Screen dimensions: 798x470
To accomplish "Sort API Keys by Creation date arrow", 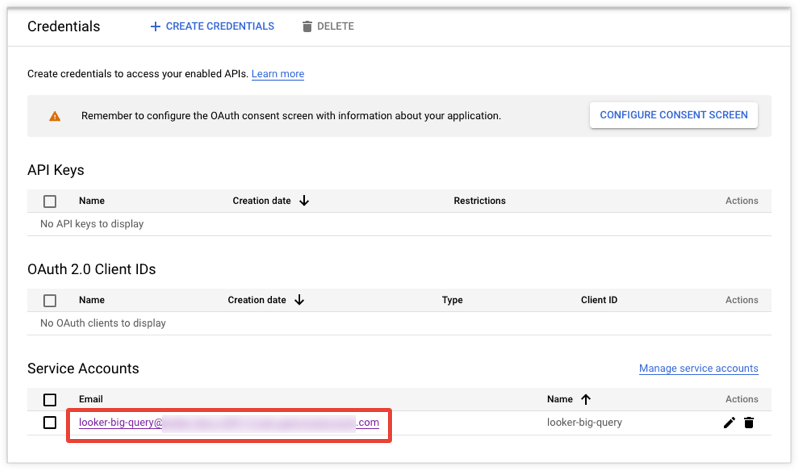I will [x=304, y=201].
